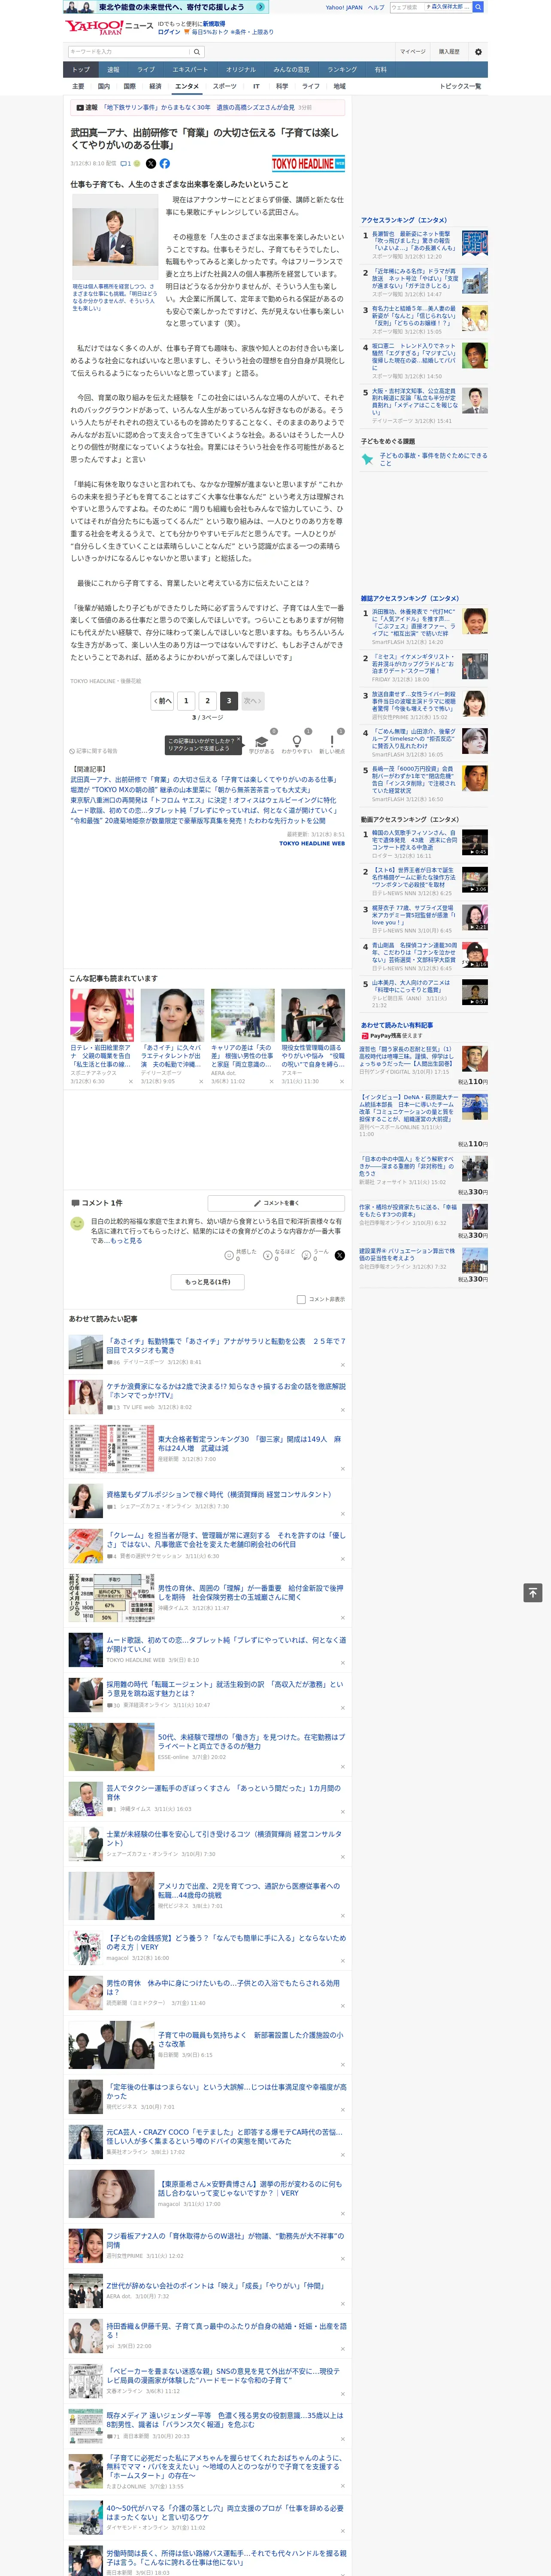Toggle コメント非表示 checkbox
This screenshot has height=2576, width=551.
301,1299
